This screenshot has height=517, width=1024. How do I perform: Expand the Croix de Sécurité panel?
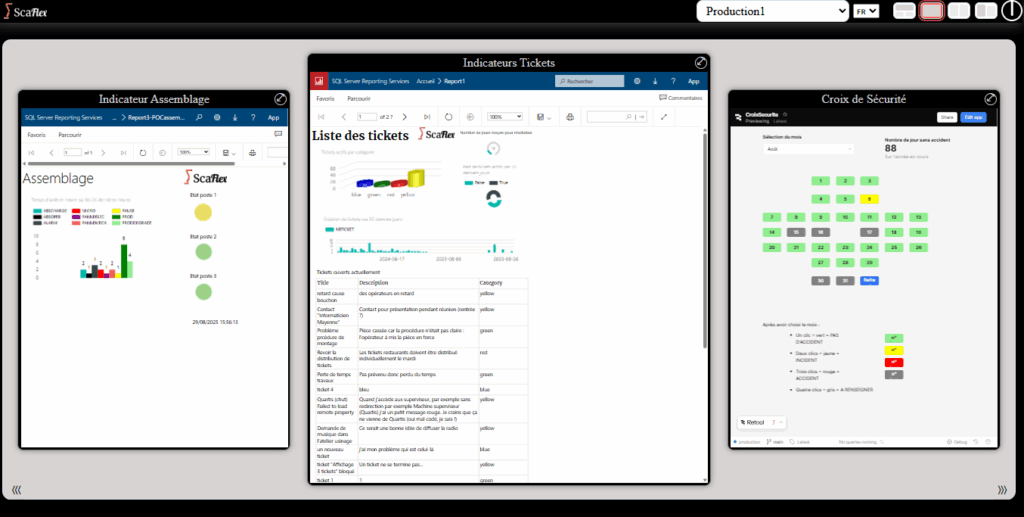pos(990,99)
